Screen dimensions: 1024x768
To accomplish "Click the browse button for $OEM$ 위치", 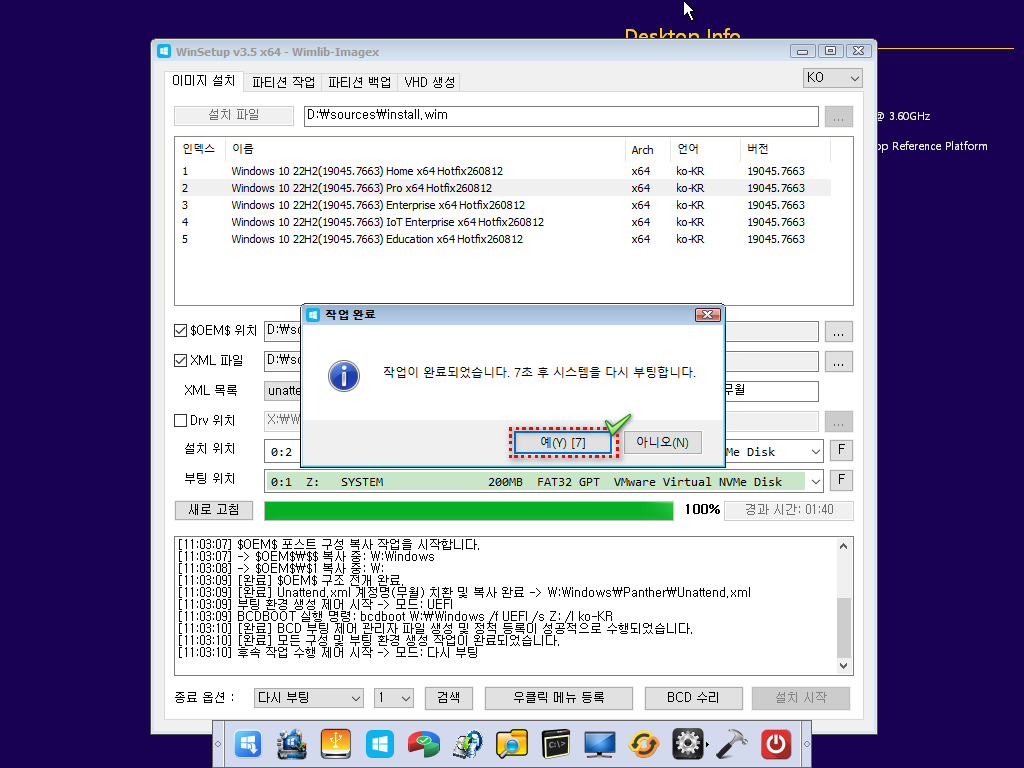I will [x=839, y=332].
